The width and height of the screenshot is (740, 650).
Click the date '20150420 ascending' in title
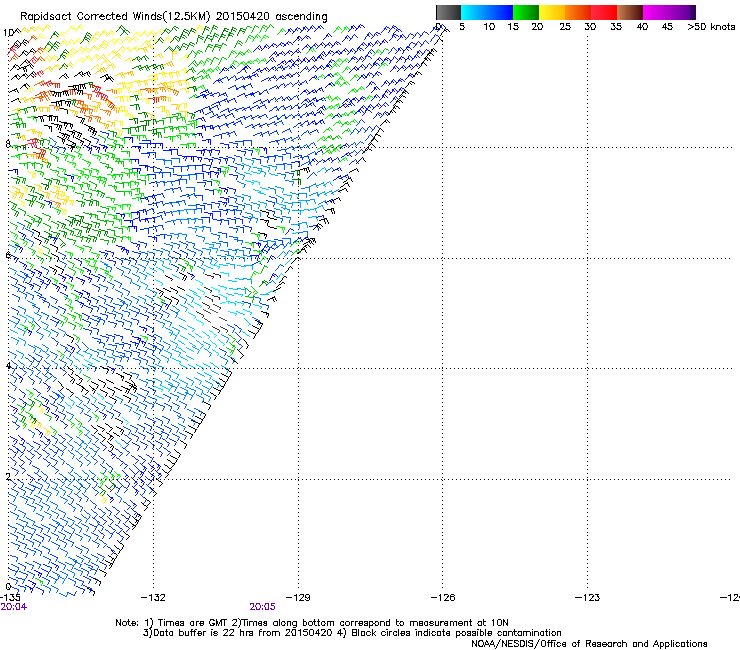click(x=271, y=17)
